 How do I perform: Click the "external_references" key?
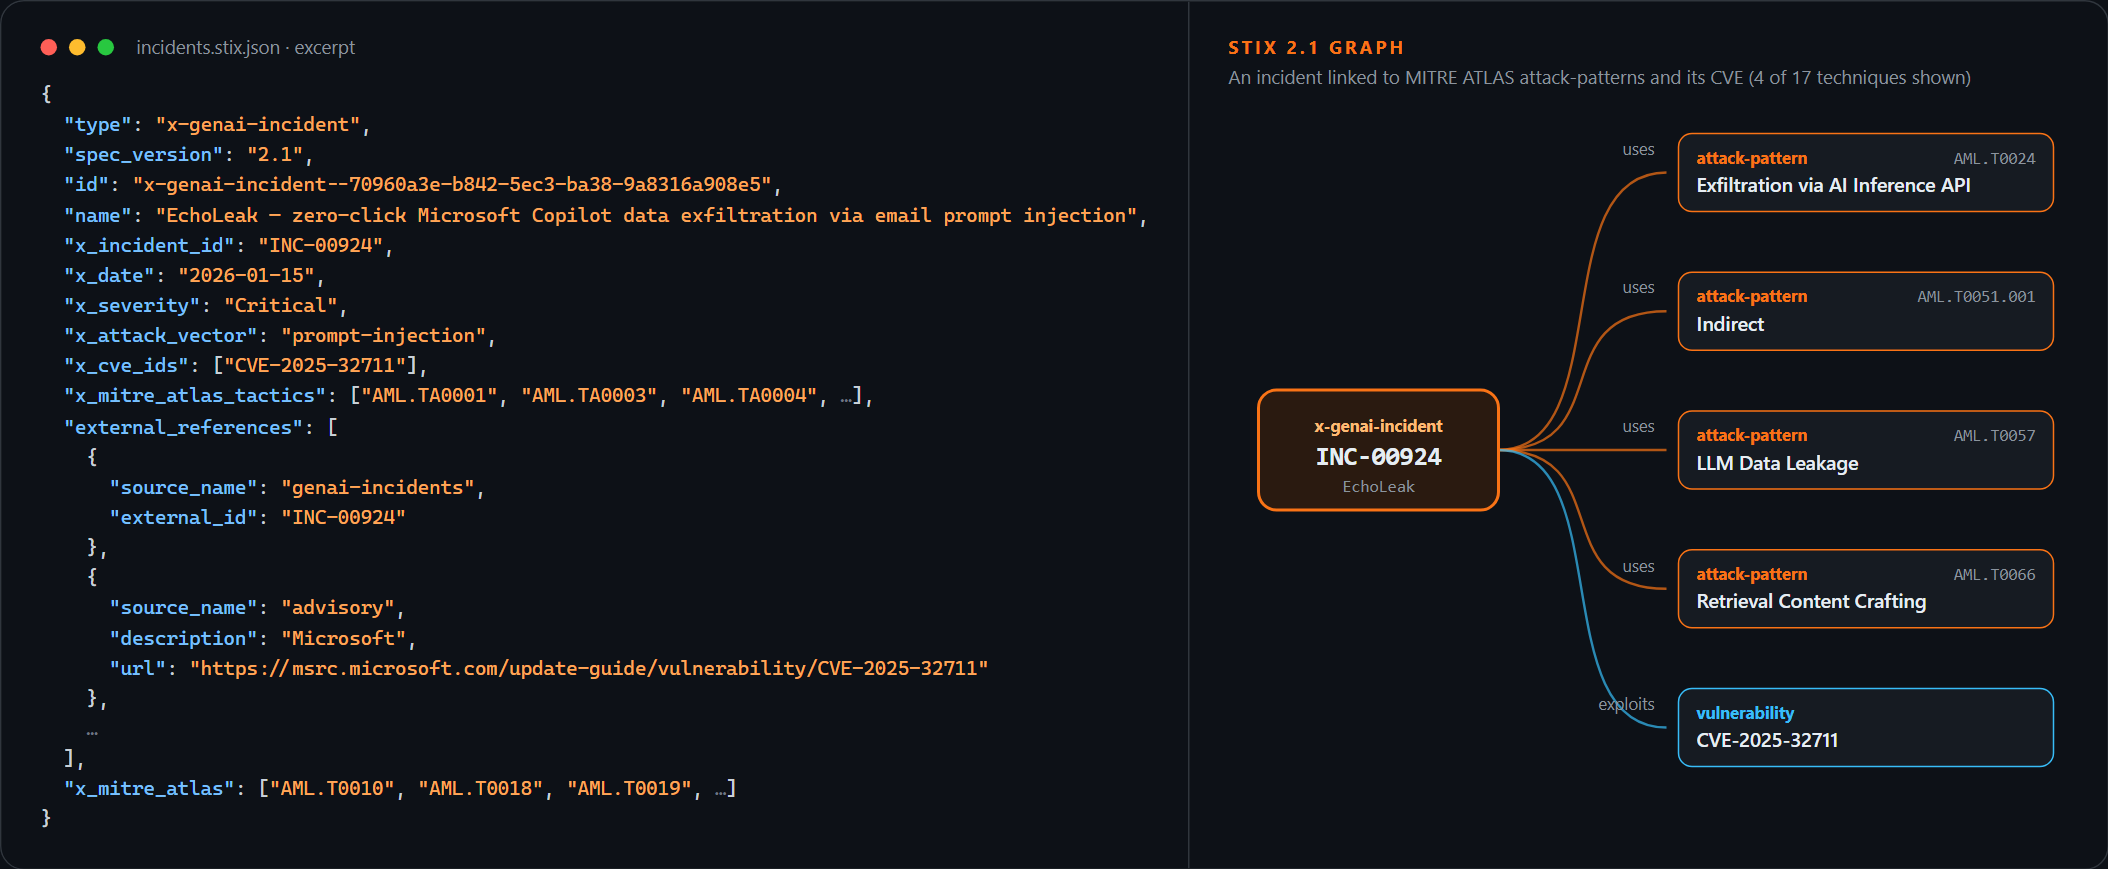point(183,427)
